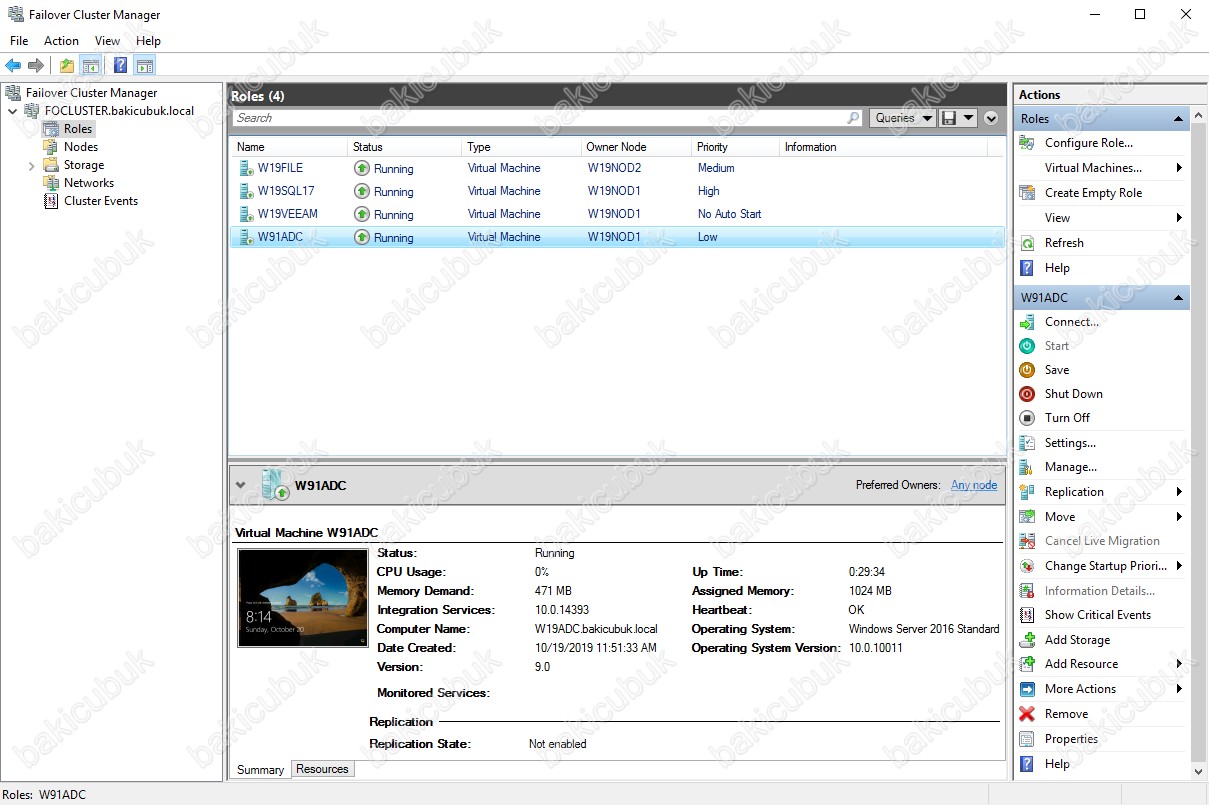Collapse FOCLUSTER.bakicubuk.local tree node
The image size is (1209, 805).
13,111
